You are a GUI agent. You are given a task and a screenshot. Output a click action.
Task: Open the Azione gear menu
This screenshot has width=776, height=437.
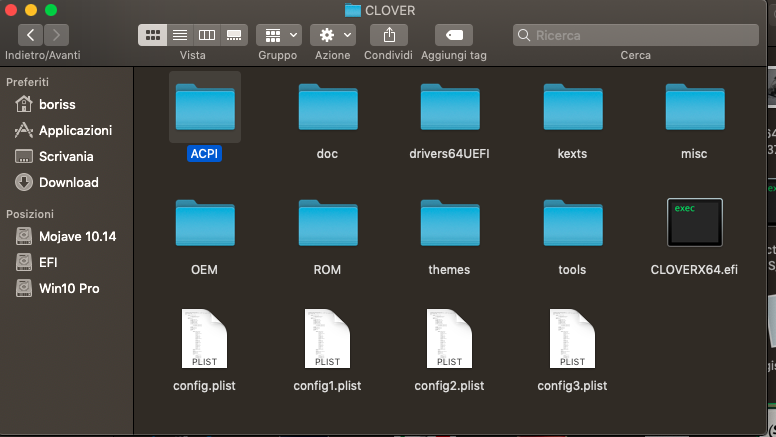pyautogui.click(x=333, y=35)
